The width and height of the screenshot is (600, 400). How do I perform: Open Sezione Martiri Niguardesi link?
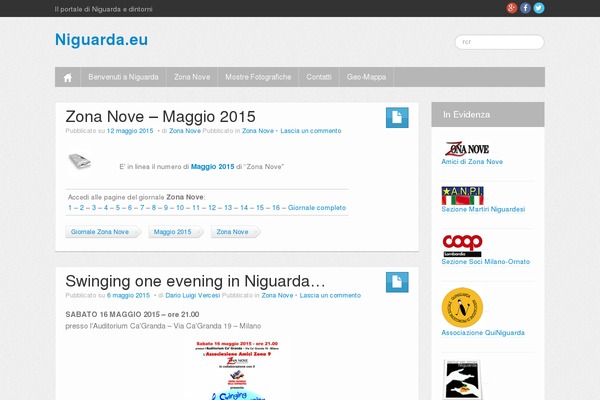[x=483, y=209]
